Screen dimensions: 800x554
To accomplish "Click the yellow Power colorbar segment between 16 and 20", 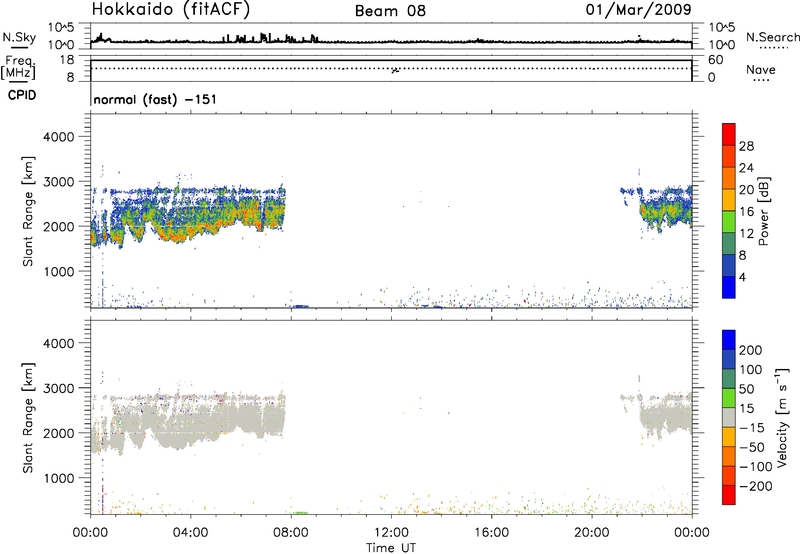I will pos(729,199).
